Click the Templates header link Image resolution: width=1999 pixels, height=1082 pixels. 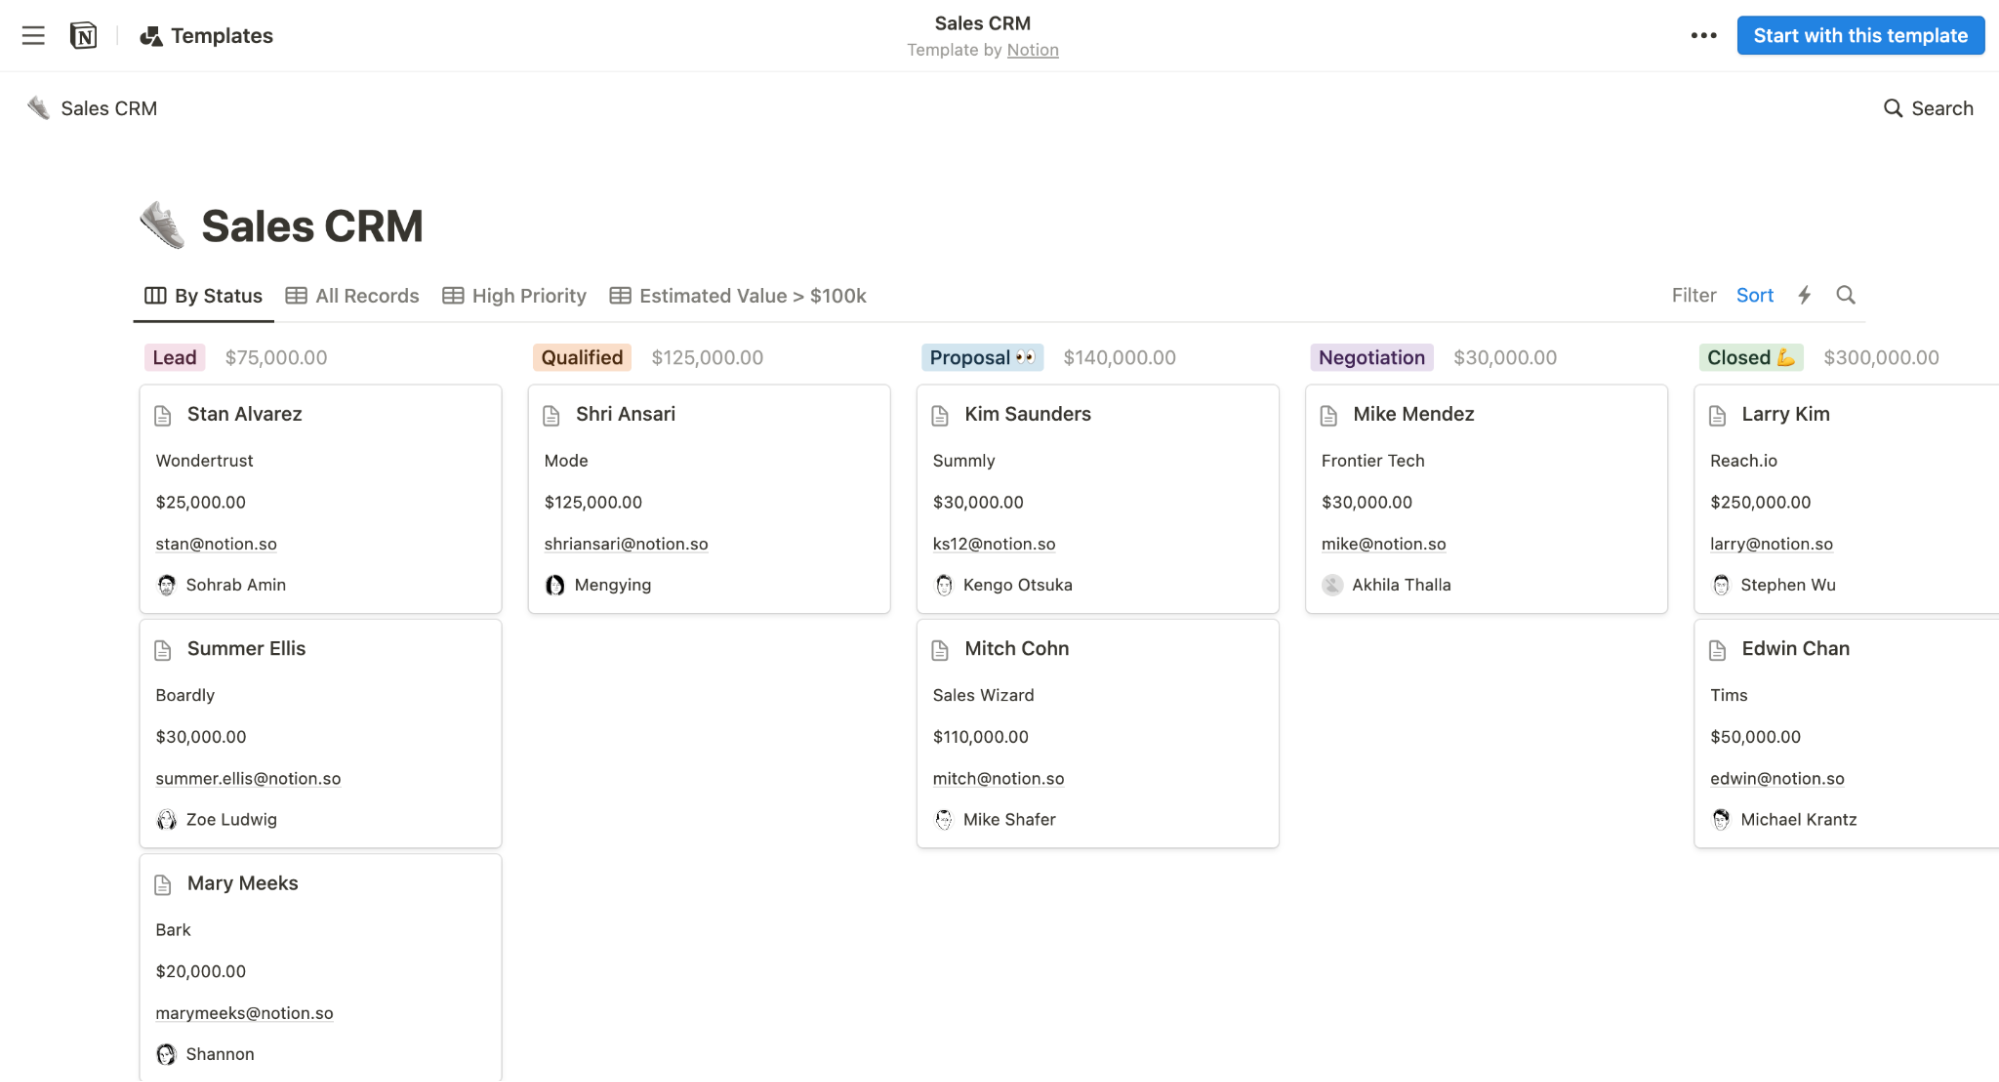tap(207, 36)
